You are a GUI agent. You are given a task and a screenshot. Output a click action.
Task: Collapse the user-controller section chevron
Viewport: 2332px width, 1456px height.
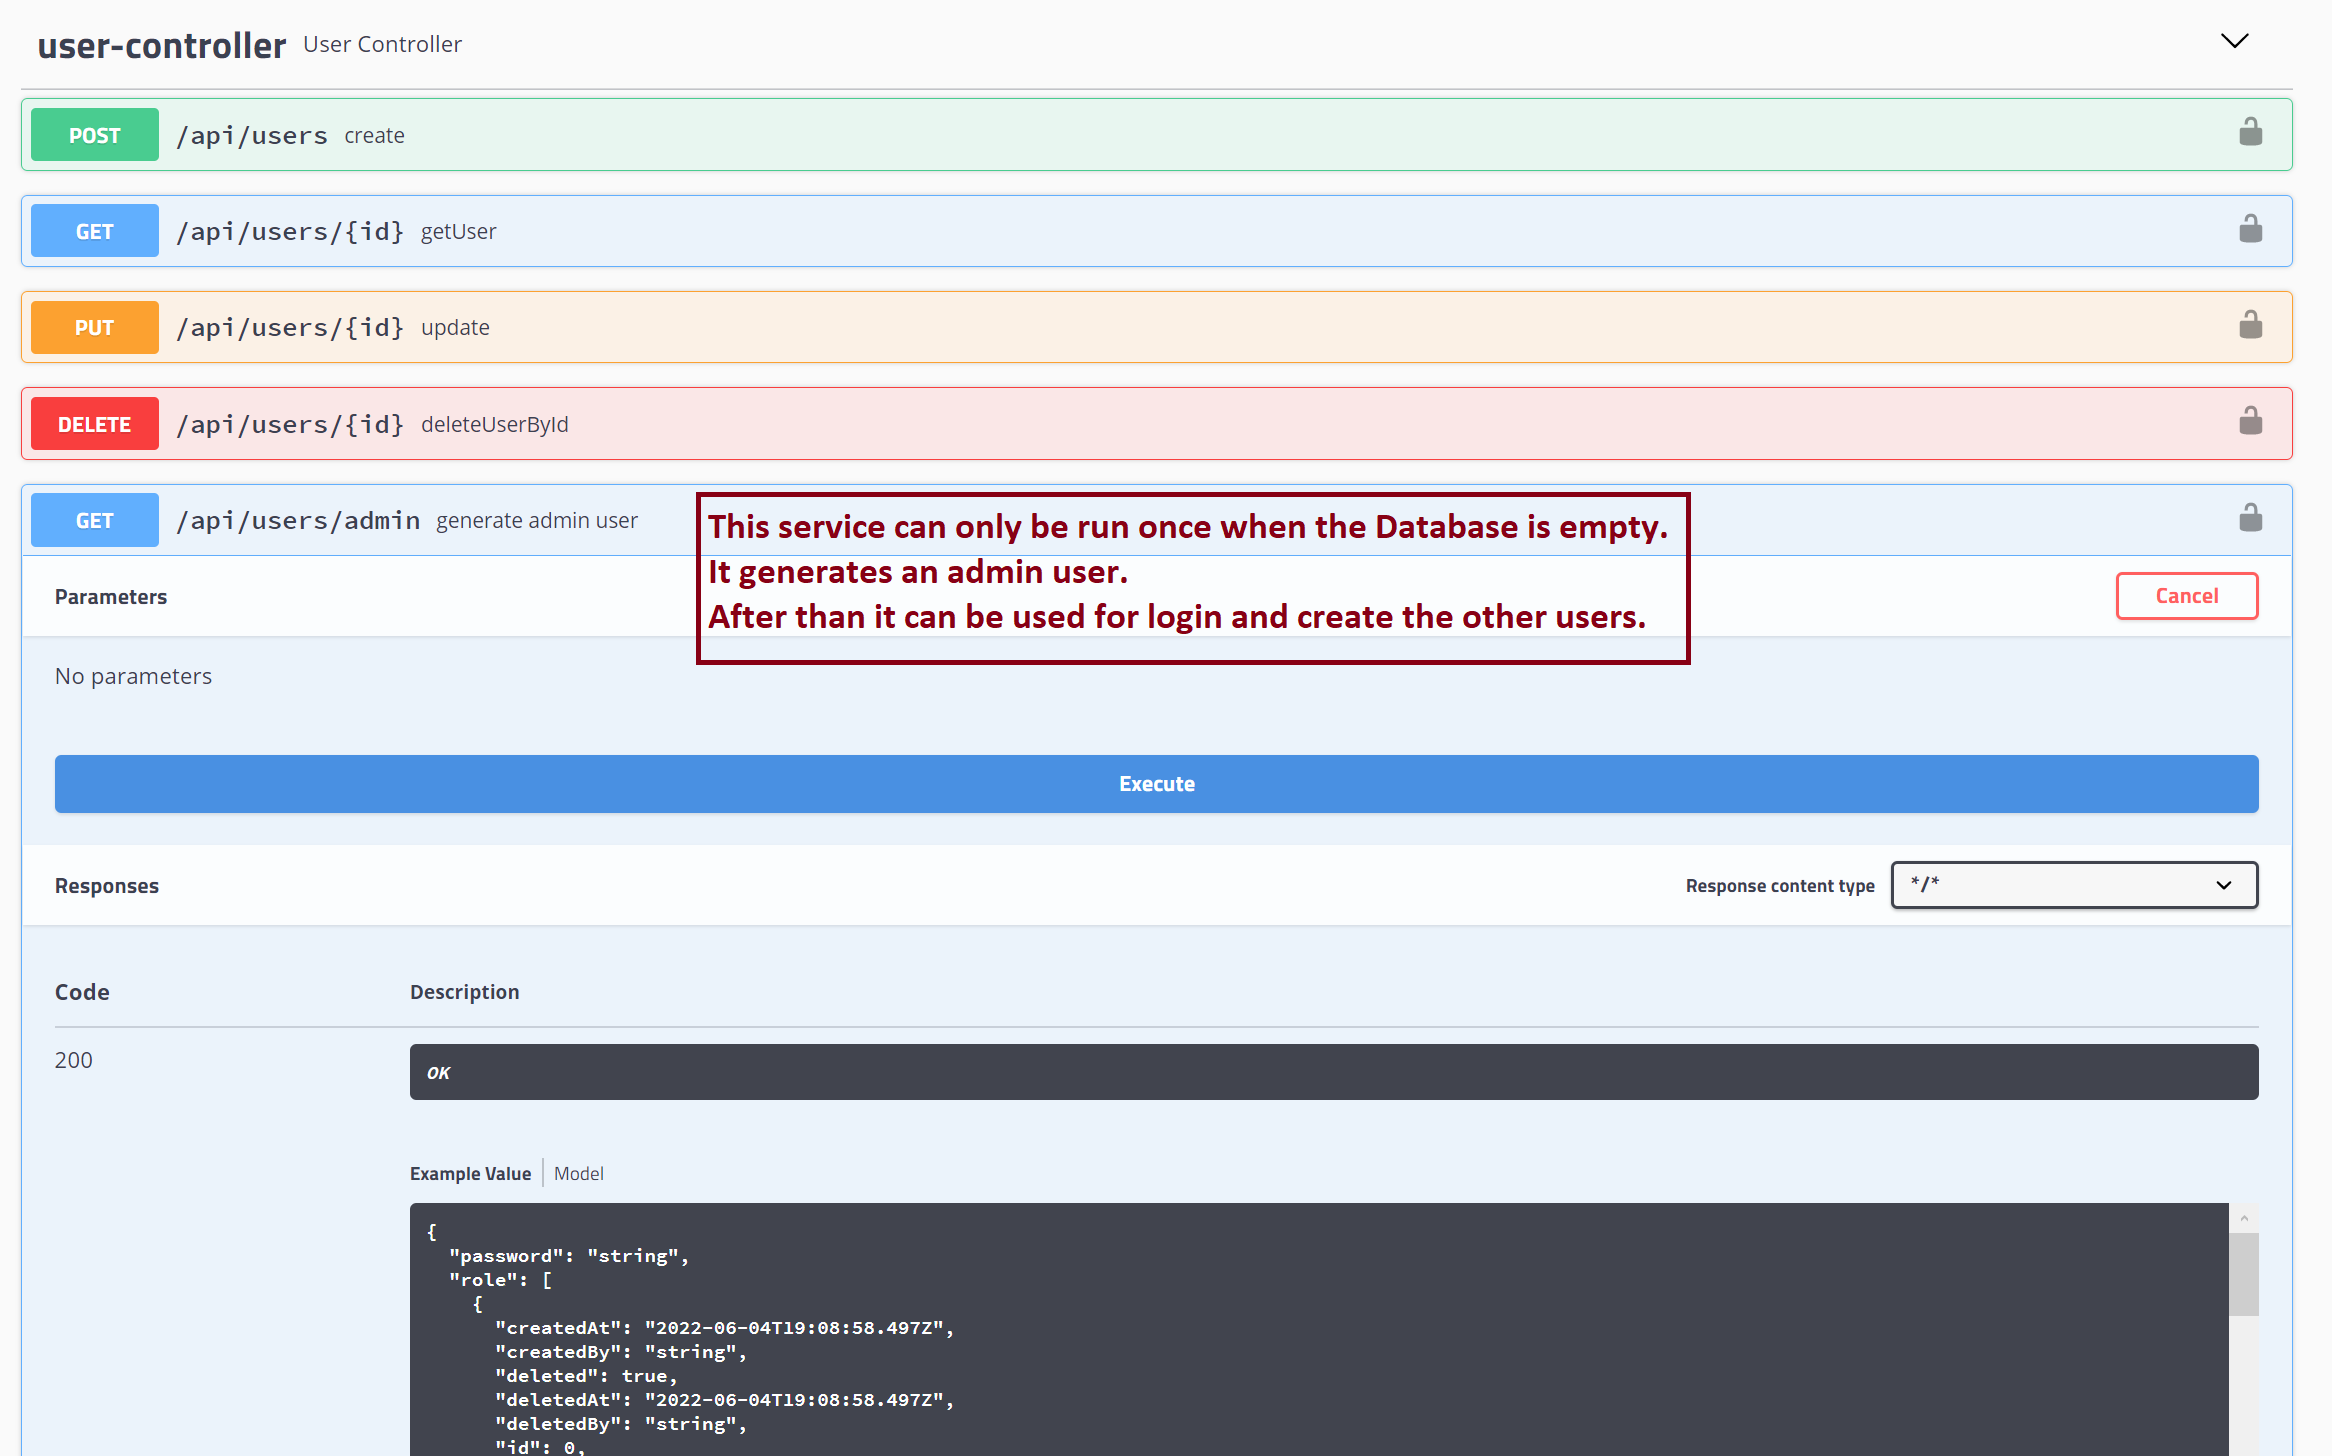[2234, 41]
